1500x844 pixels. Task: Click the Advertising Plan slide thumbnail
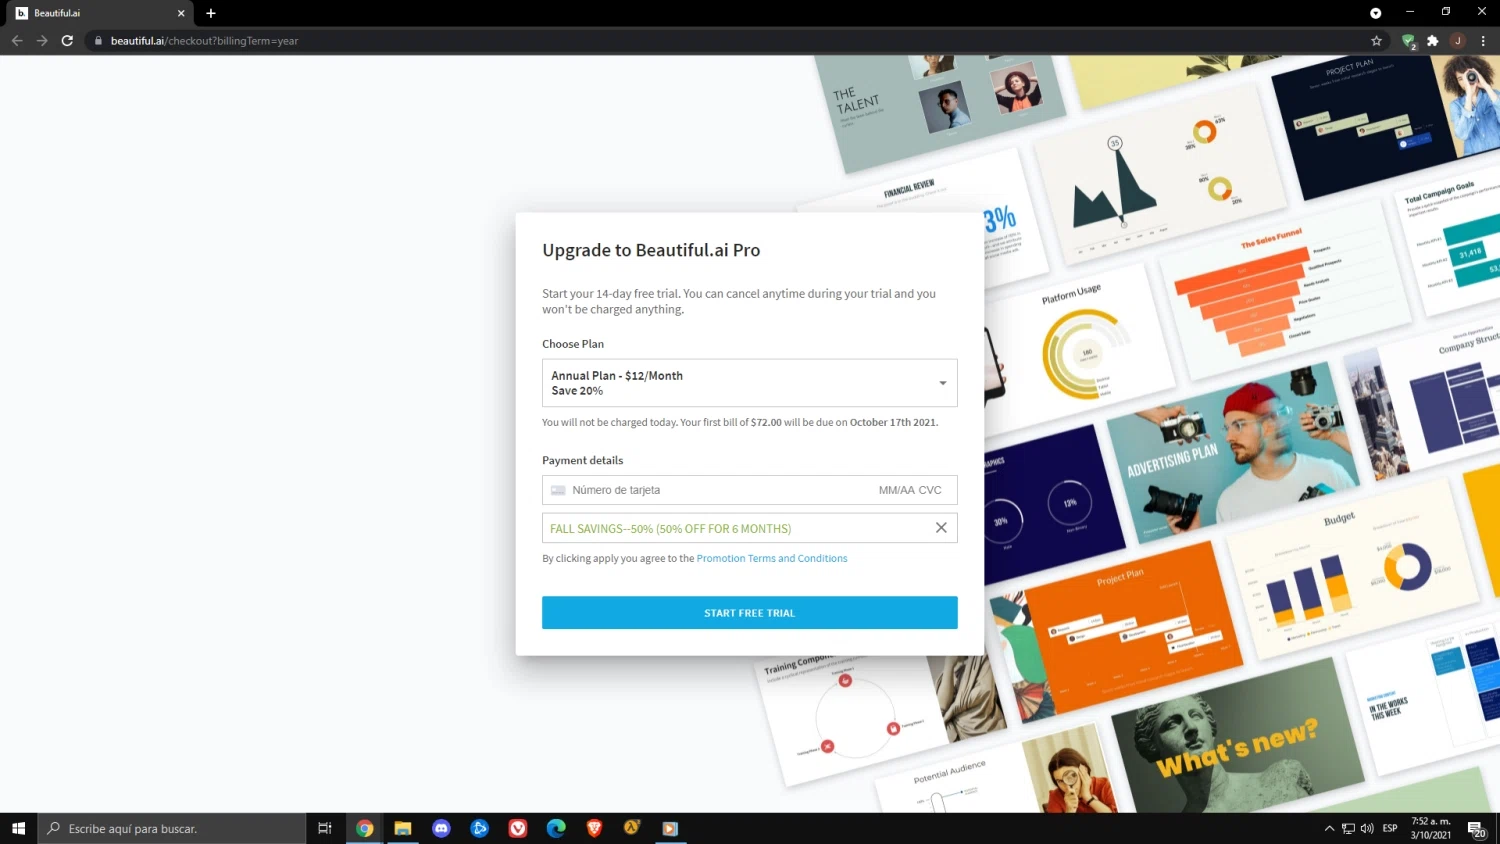tap(1232, 455)
